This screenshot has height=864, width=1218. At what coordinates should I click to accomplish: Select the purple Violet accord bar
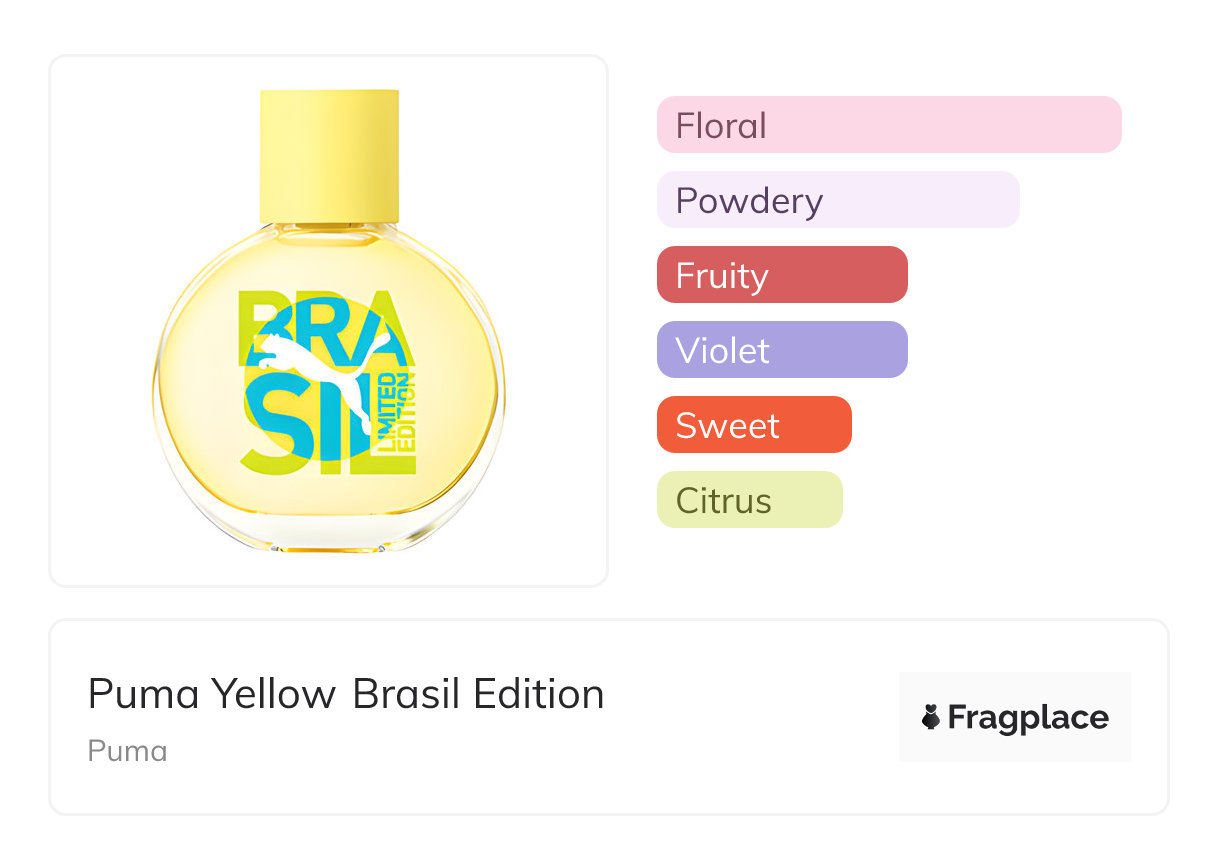click(782, 350)
